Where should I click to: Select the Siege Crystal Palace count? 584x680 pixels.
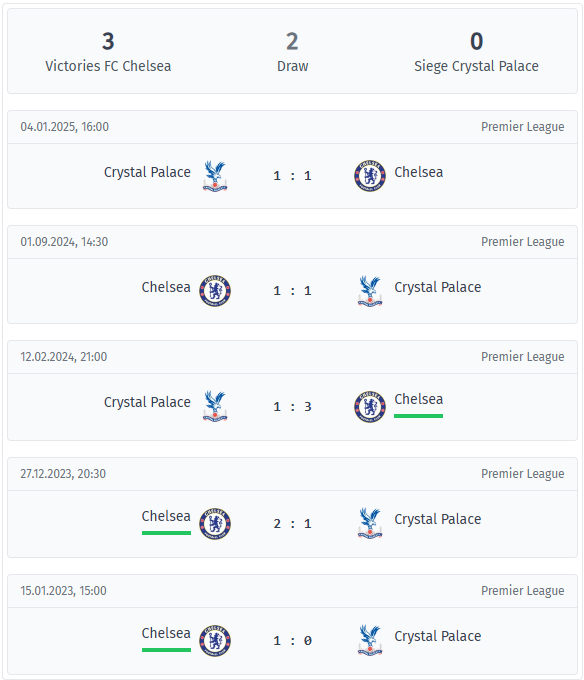476,42
